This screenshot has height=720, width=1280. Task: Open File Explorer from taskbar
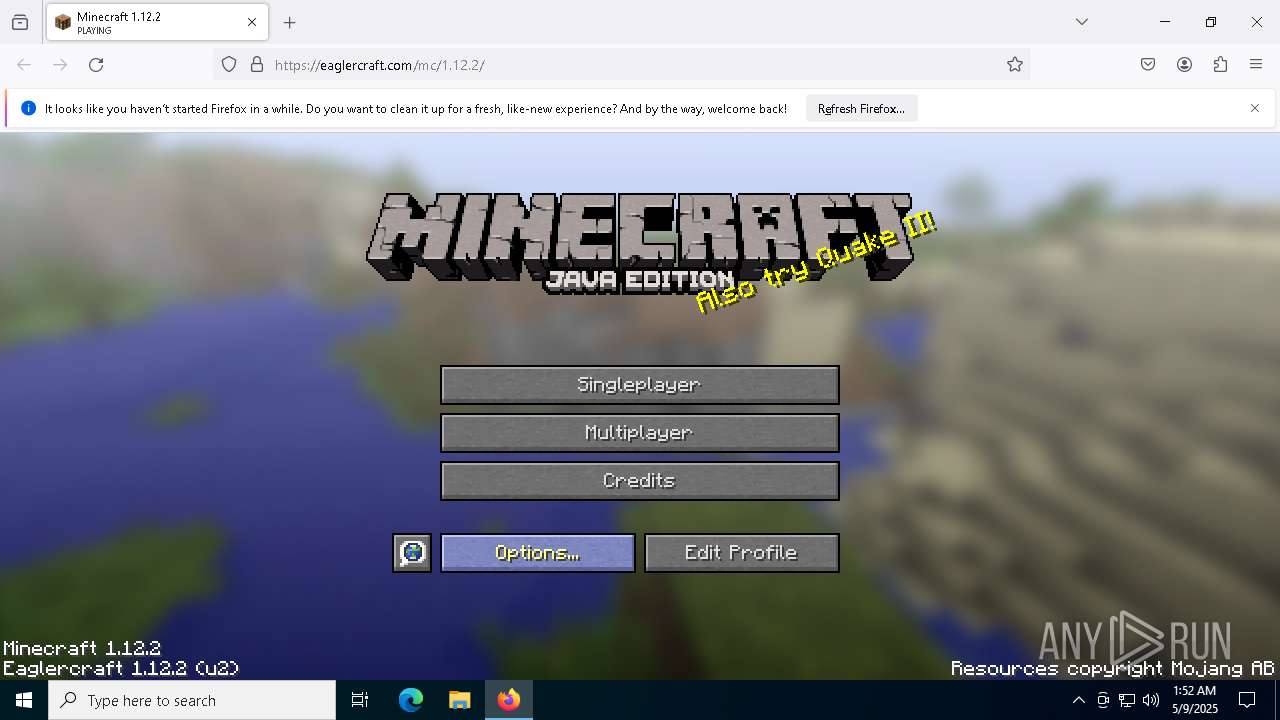tap(459, 700)
